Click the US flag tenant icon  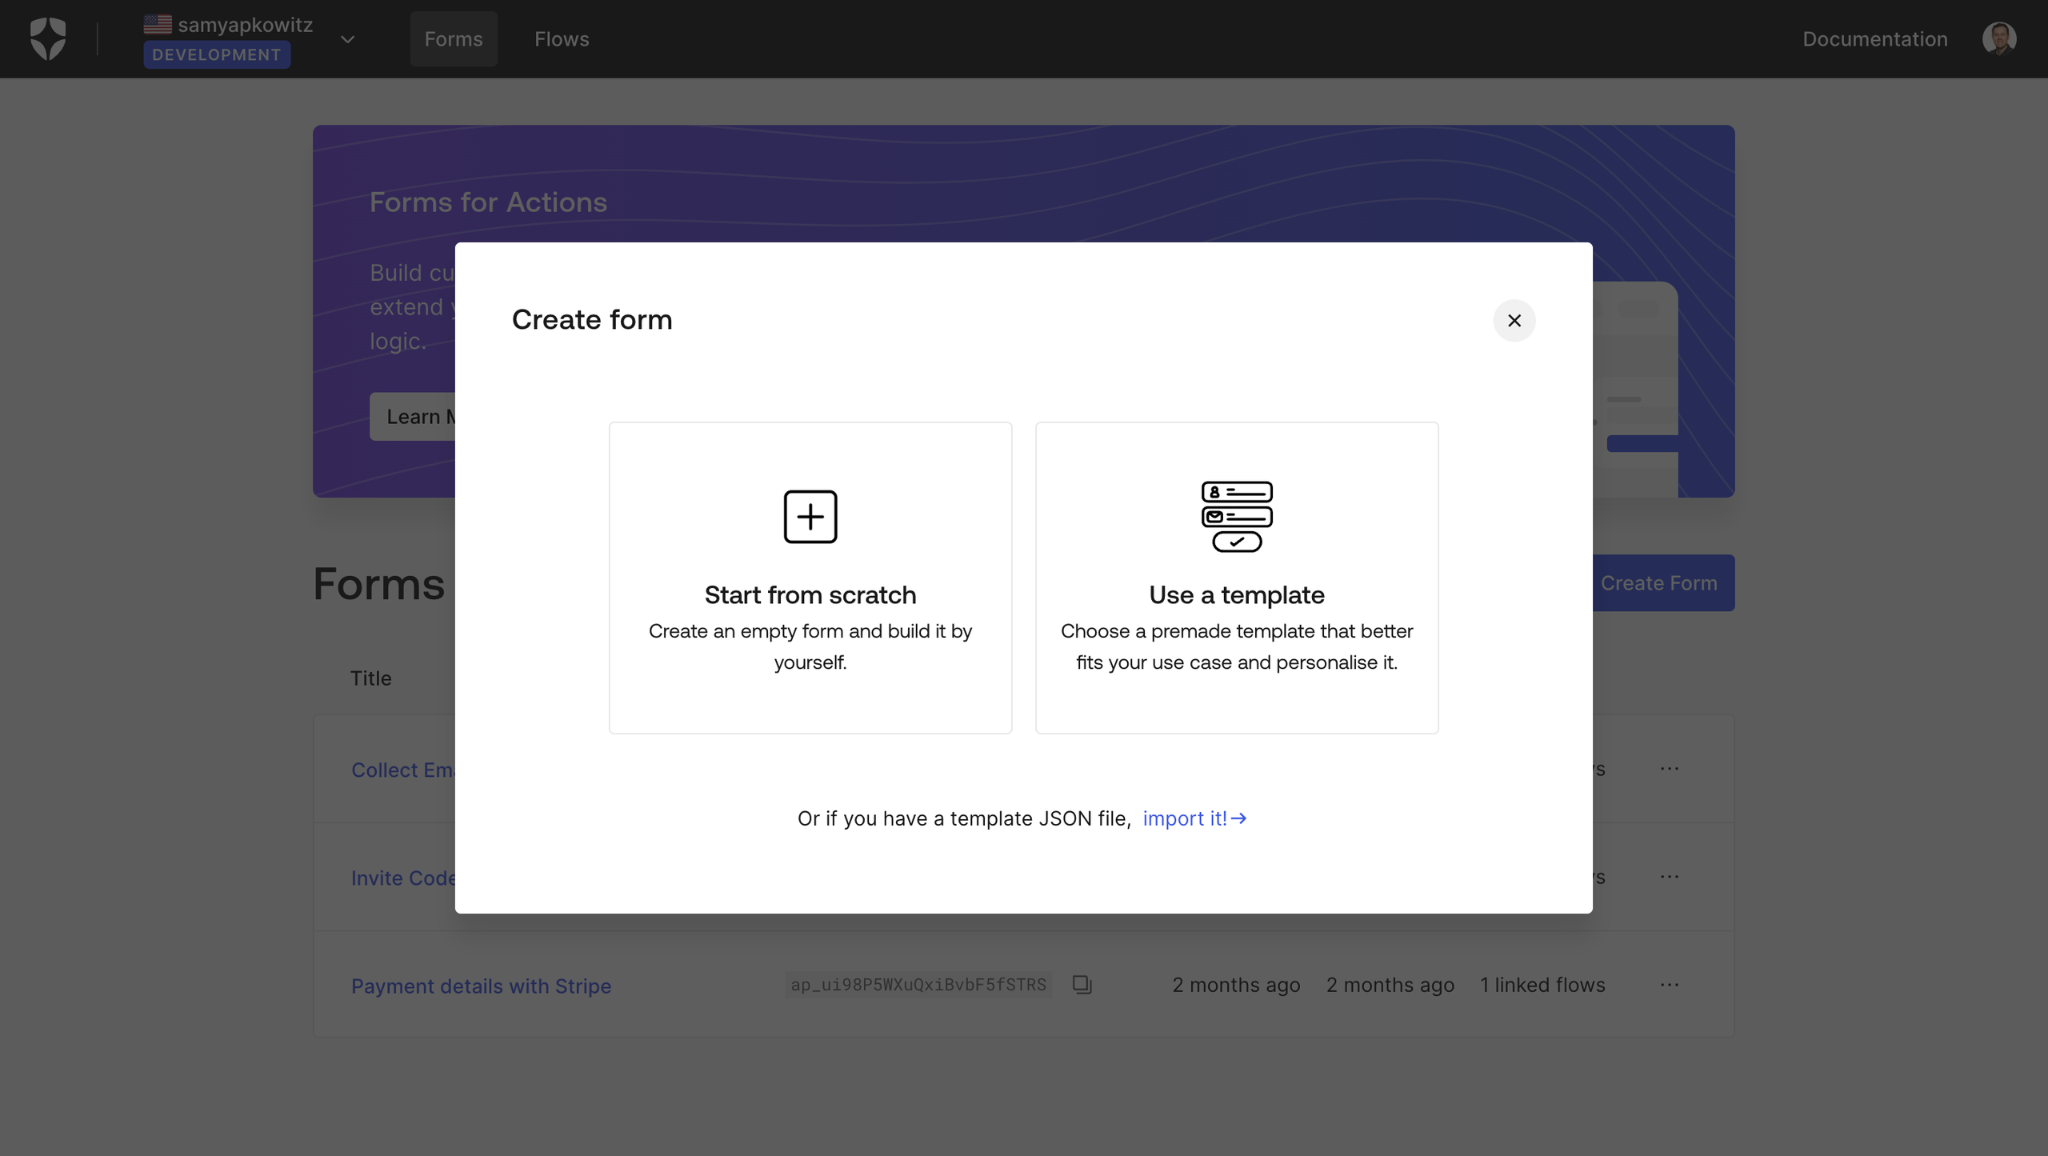[x=158, y=24]
